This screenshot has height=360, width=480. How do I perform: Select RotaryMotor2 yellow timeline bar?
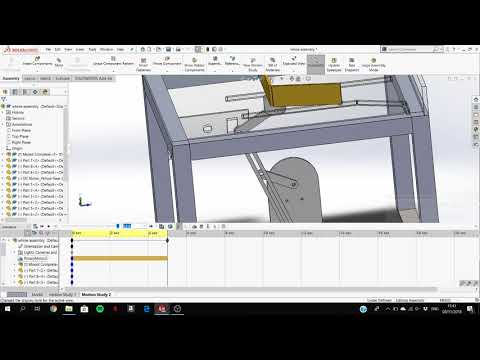click(x=120, y=258)
